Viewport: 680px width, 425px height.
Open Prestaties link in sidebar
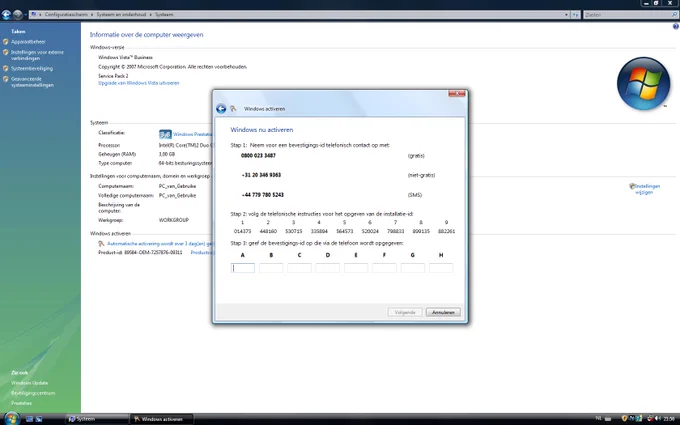click(21, 403)
